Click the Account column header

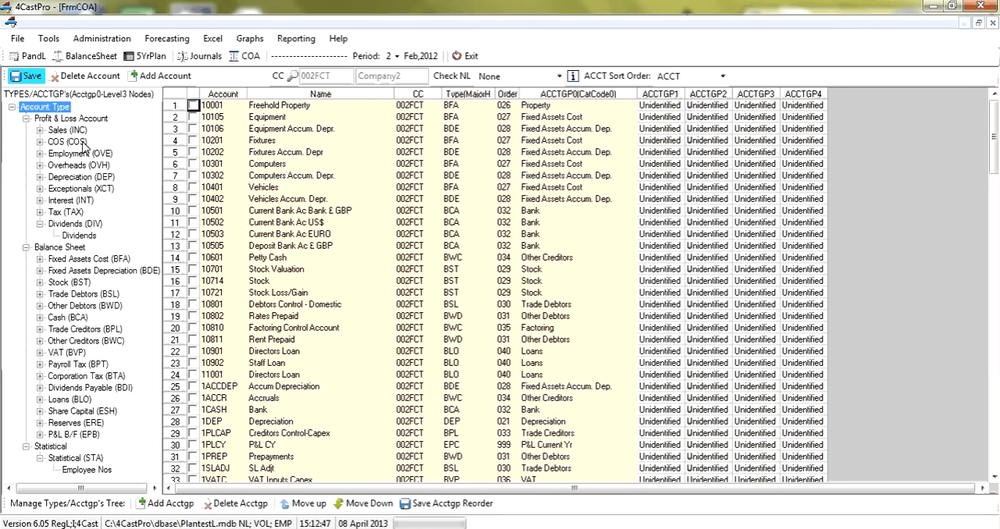pos(223,94)
